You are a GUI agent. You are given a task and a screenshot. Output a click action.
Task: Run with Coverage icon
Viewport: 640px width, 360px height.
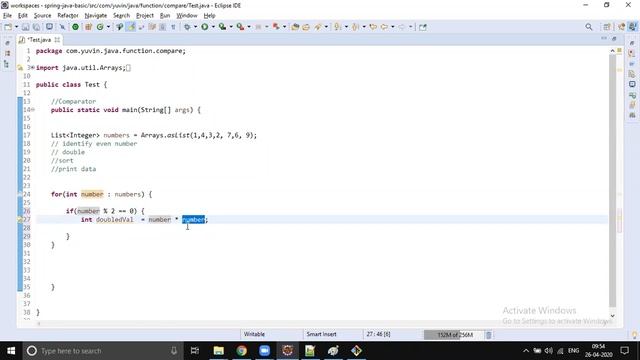pos(222,27)
